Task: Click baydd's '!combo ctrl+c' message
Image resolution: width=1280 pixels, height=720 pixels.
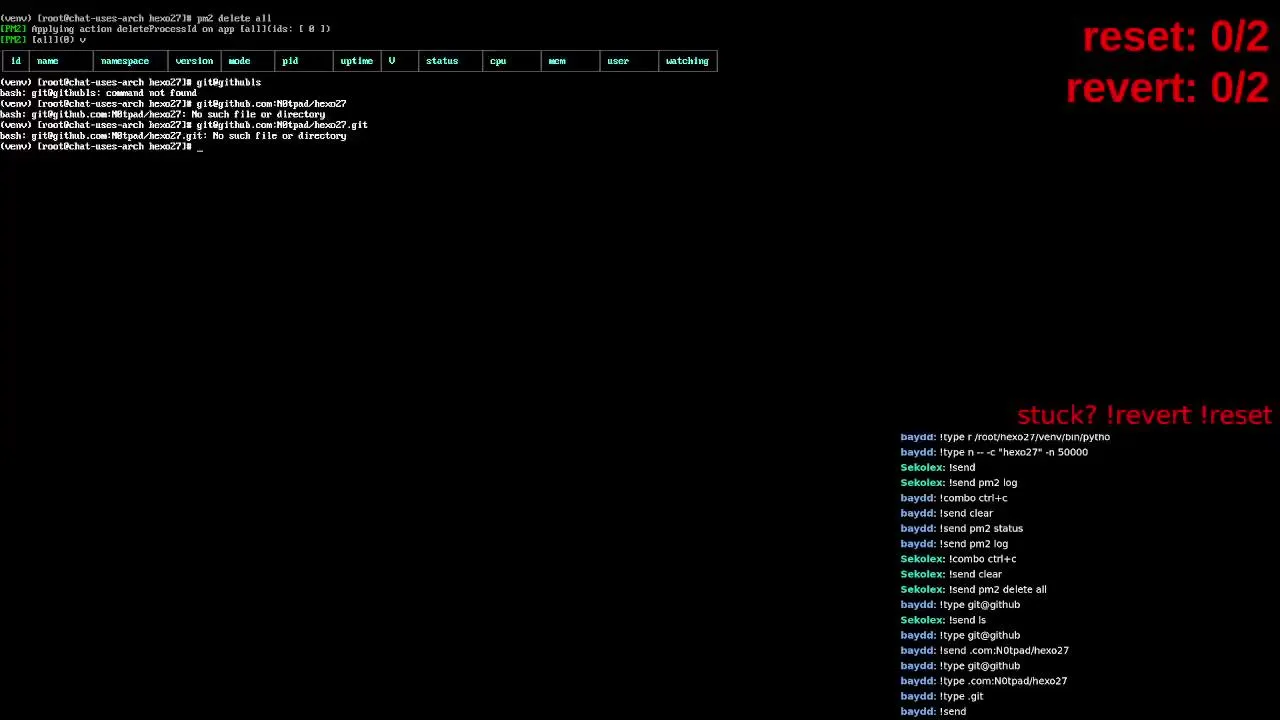Action: [x=953, y=498]
